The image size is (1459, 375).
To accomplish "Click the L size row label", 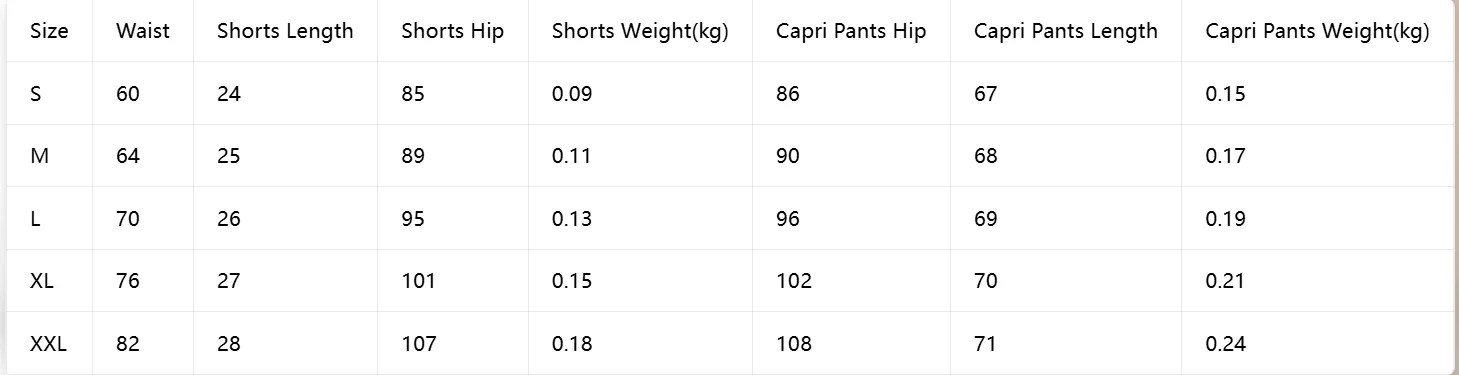I will point(36,219).
